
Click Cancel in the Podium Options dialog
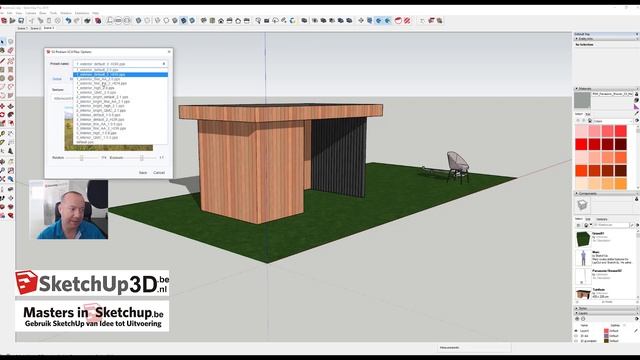pos(159,173)
